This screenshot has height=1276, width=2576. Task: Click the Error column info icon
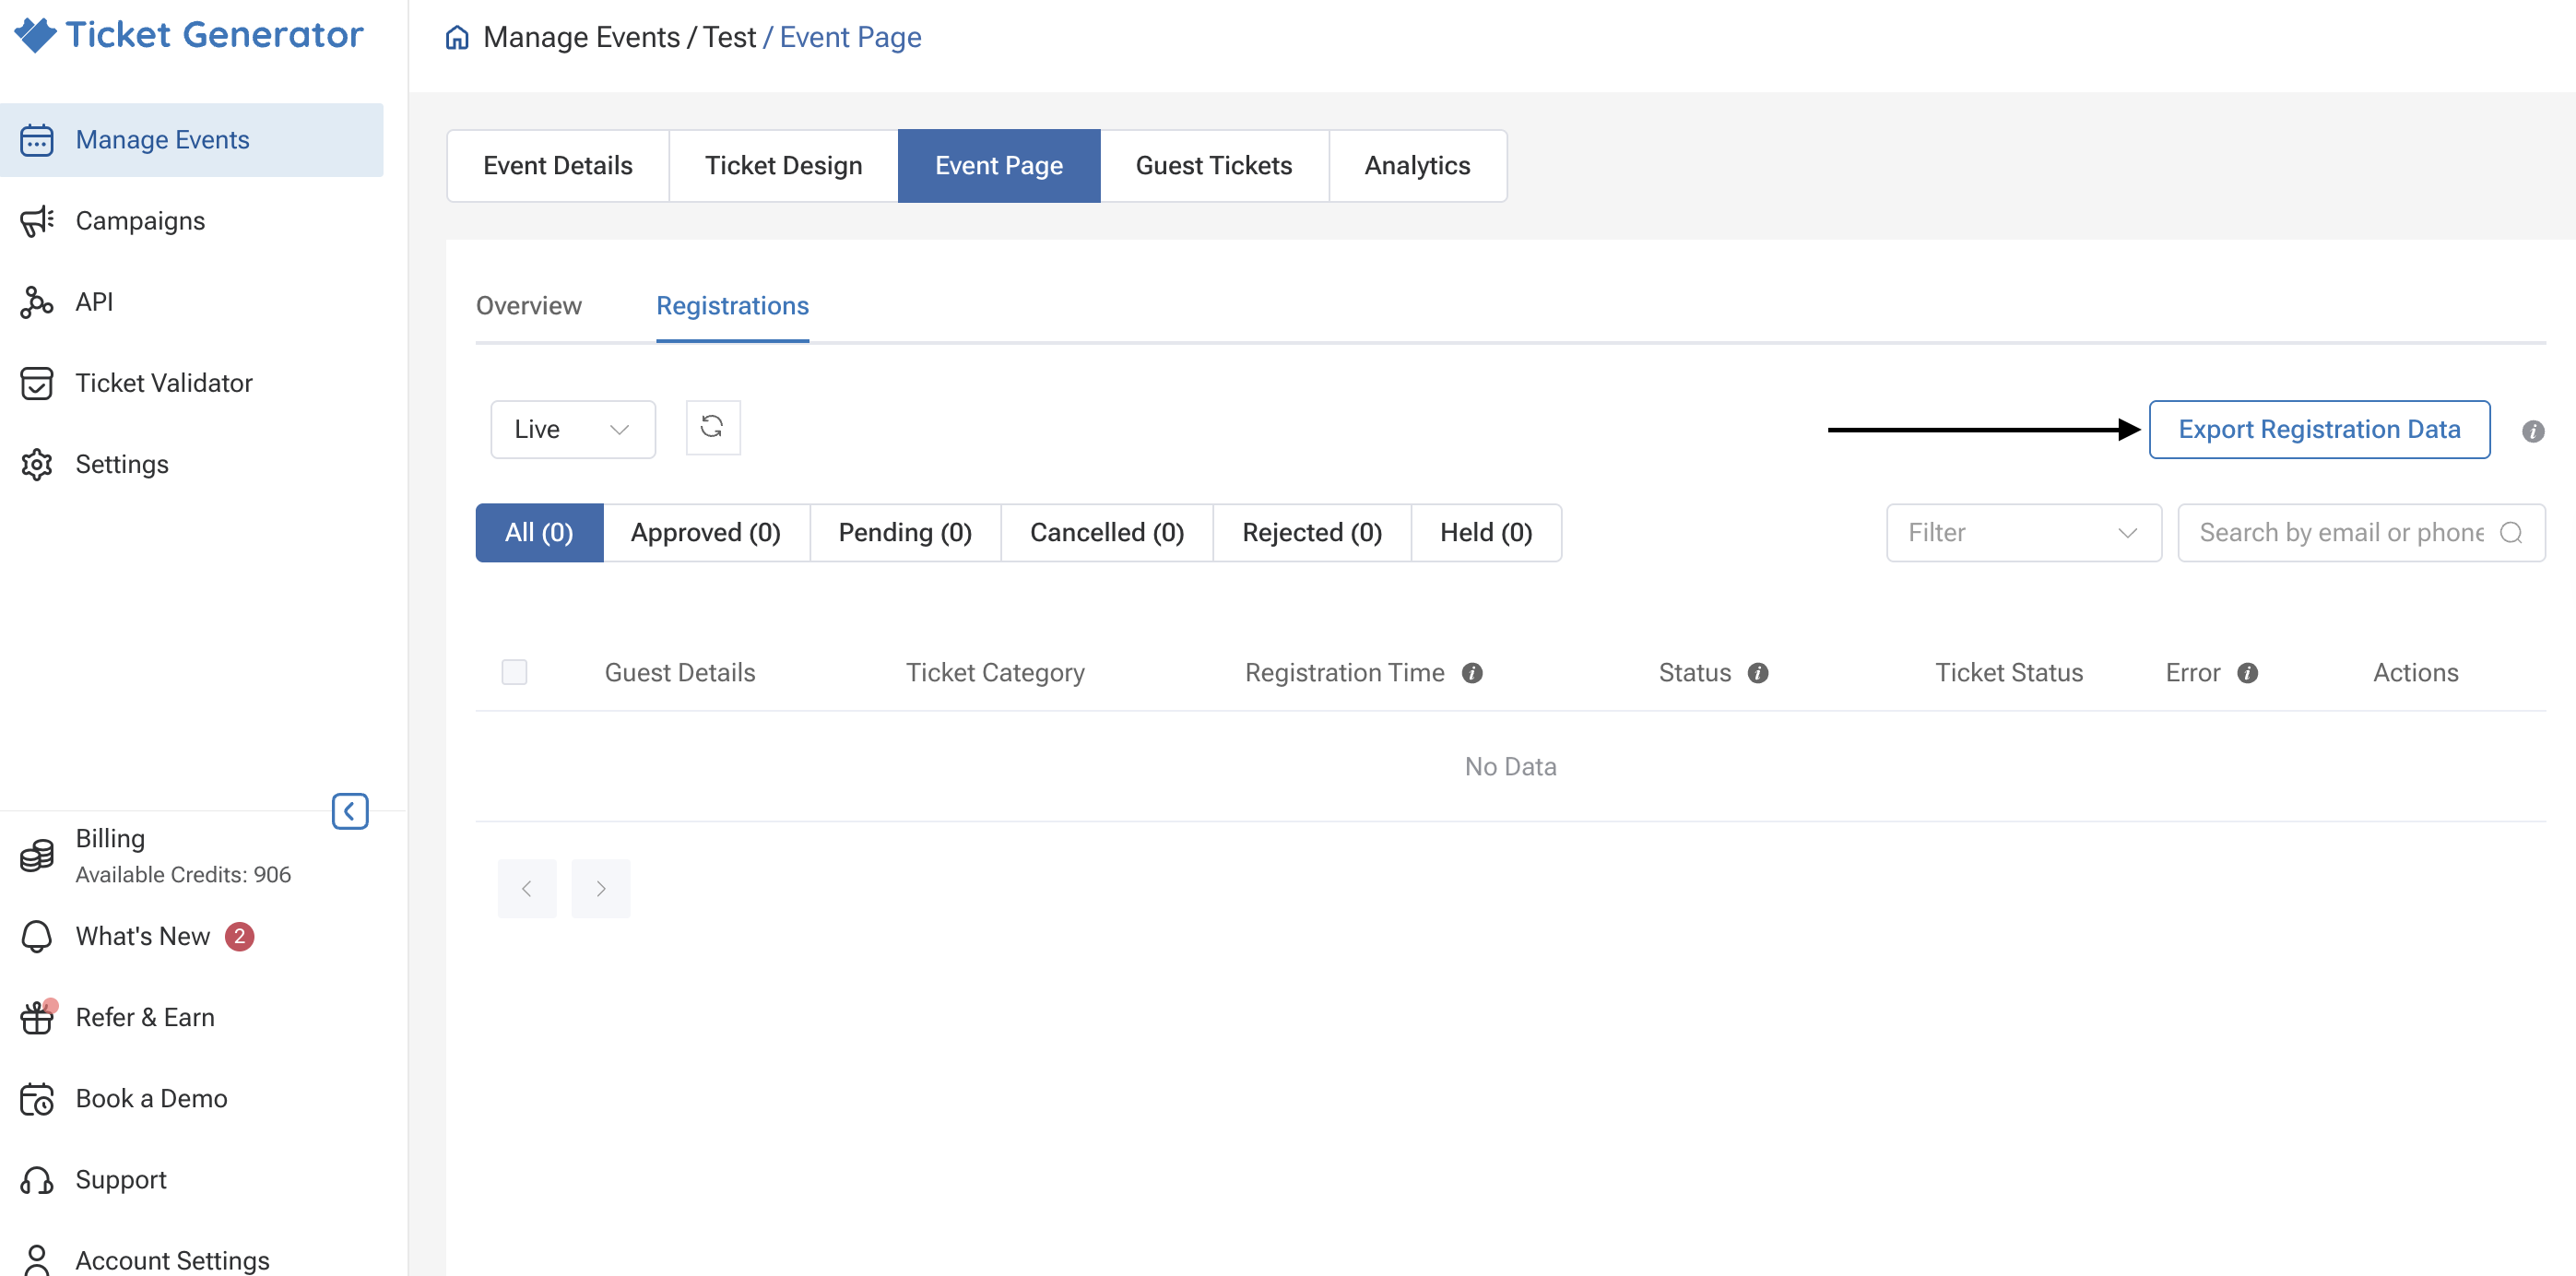(x=2246, y=673)
